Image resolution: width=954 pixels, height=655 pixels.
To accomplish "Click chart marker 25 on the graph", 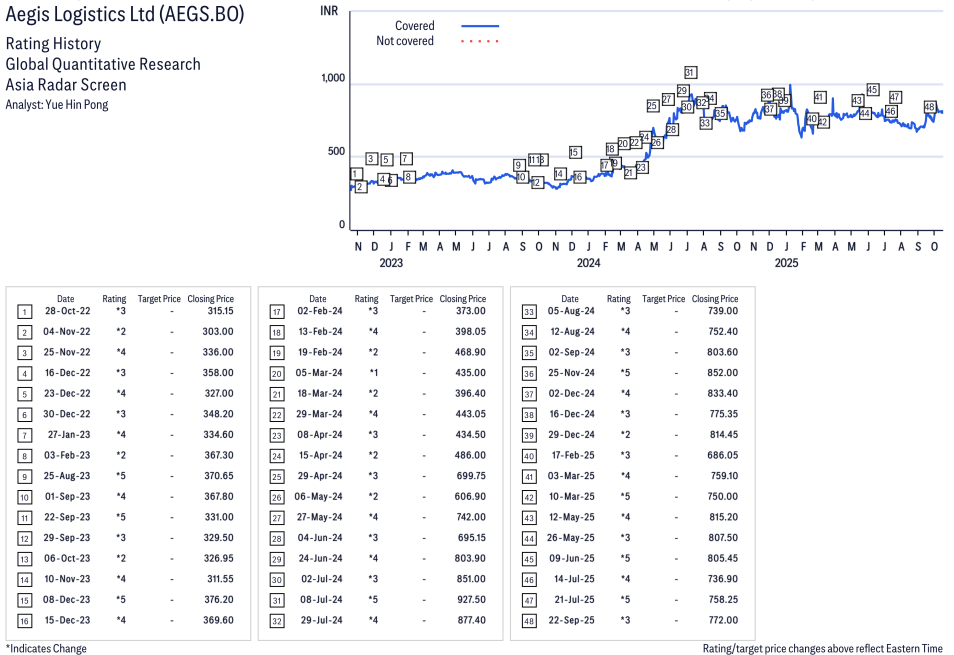I will (653, 105).
